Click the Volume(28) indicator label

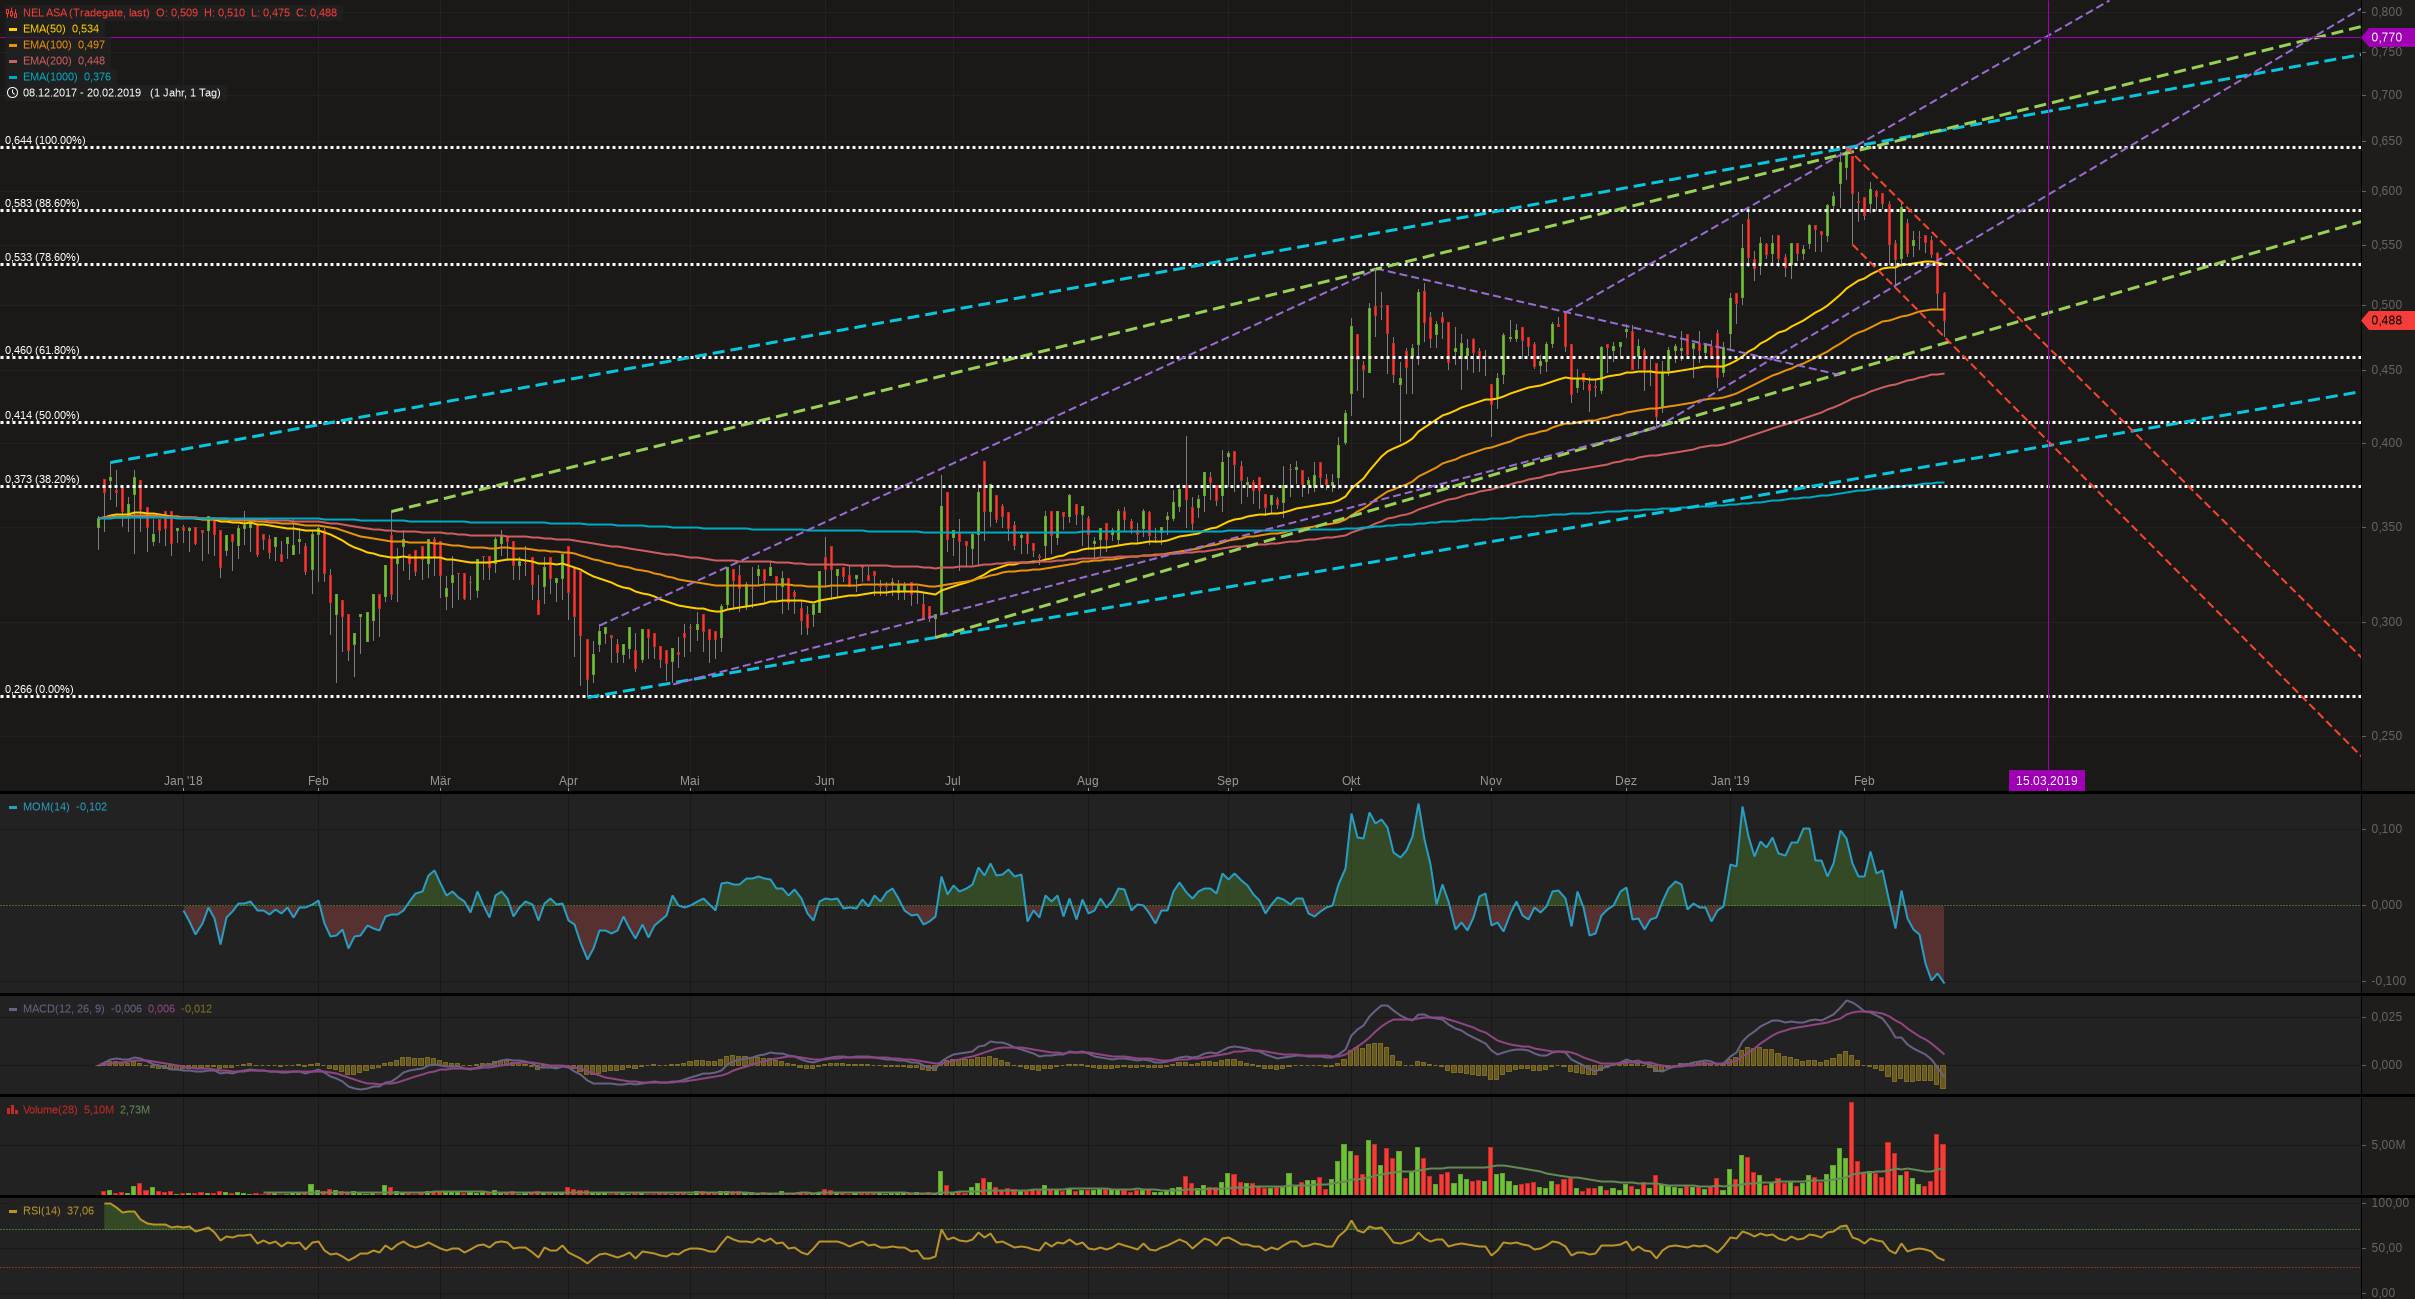tap(50, 1110)
